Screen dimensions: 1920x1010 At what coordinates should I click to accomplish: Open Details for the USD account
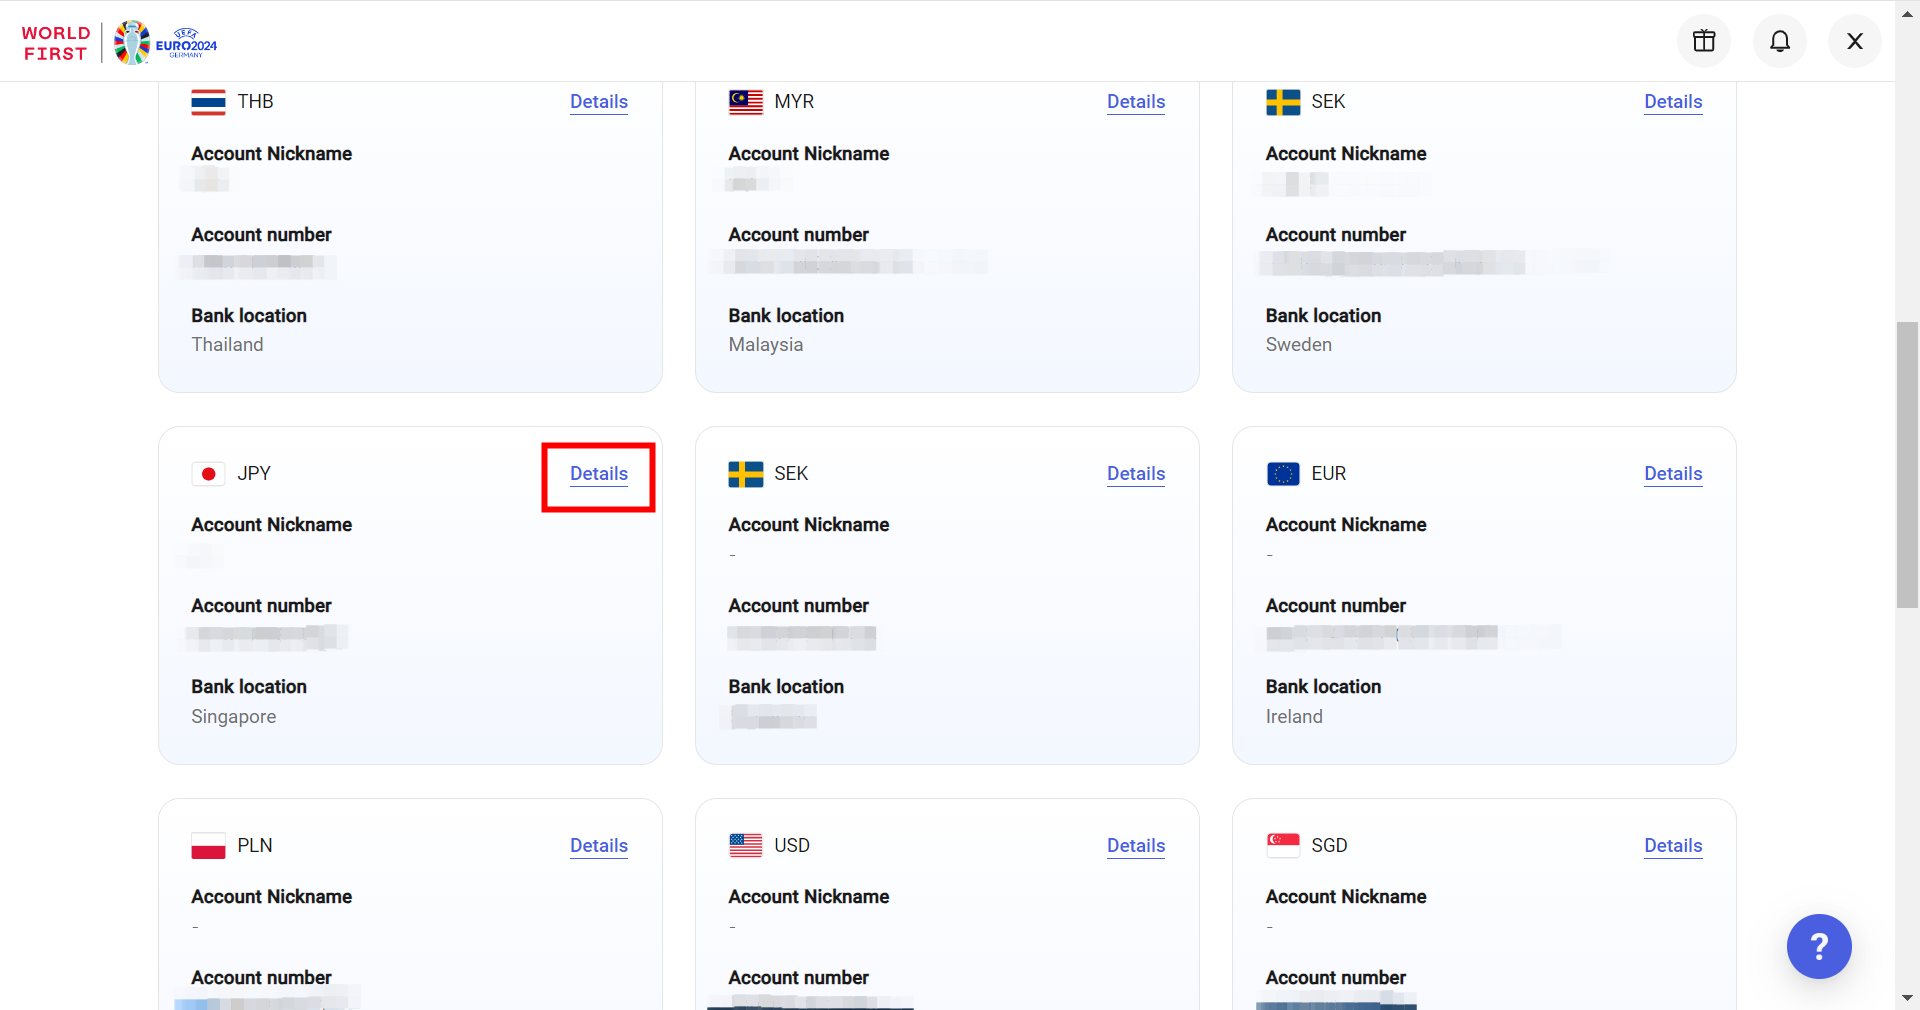pyautogui.click(x=1136, y=846)
